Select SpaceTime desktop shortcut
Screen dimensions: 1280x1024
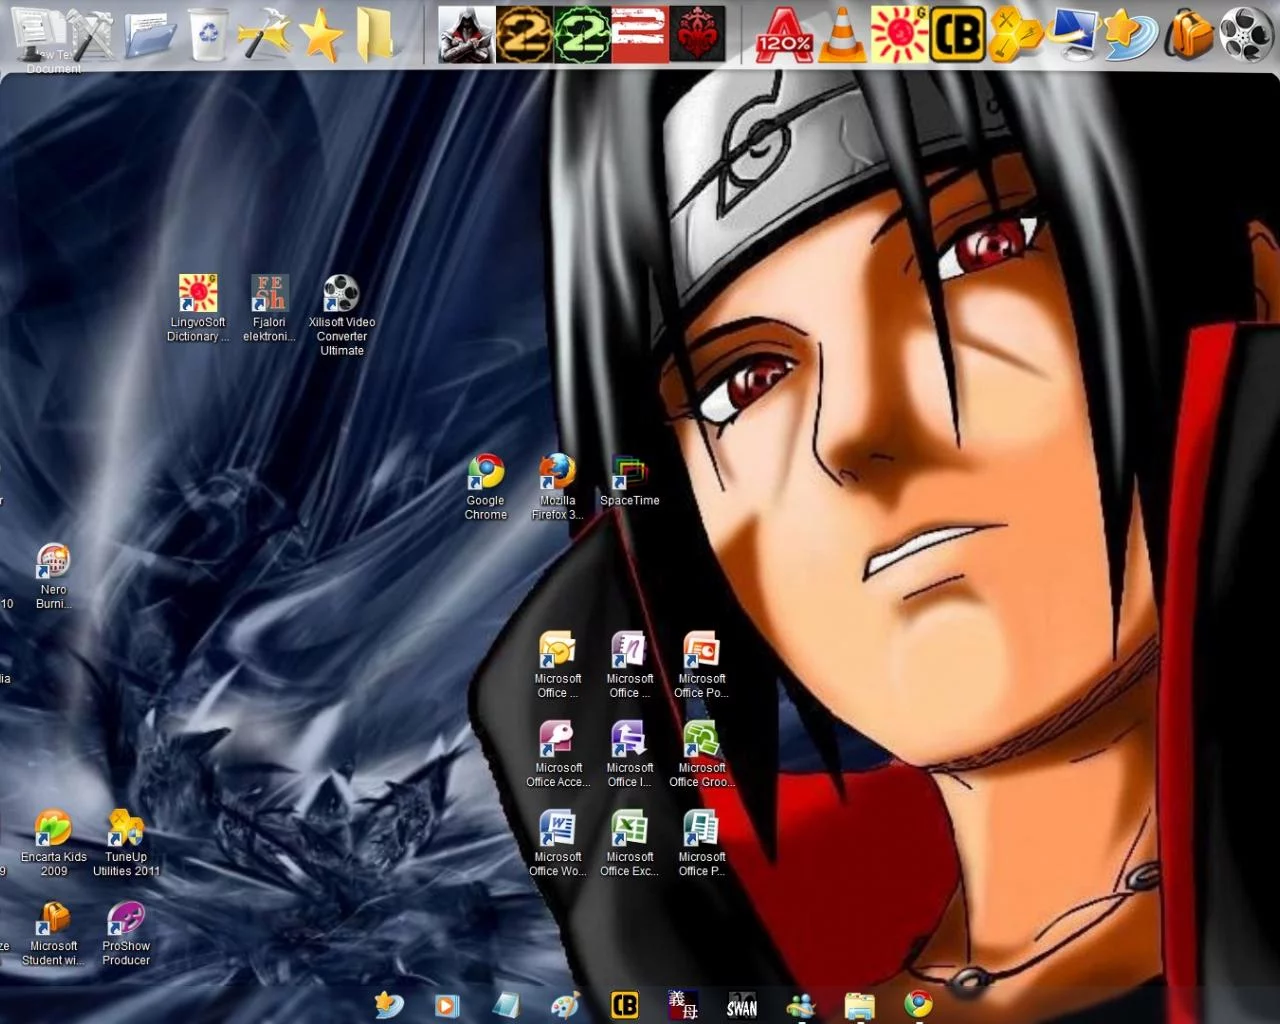630,480
